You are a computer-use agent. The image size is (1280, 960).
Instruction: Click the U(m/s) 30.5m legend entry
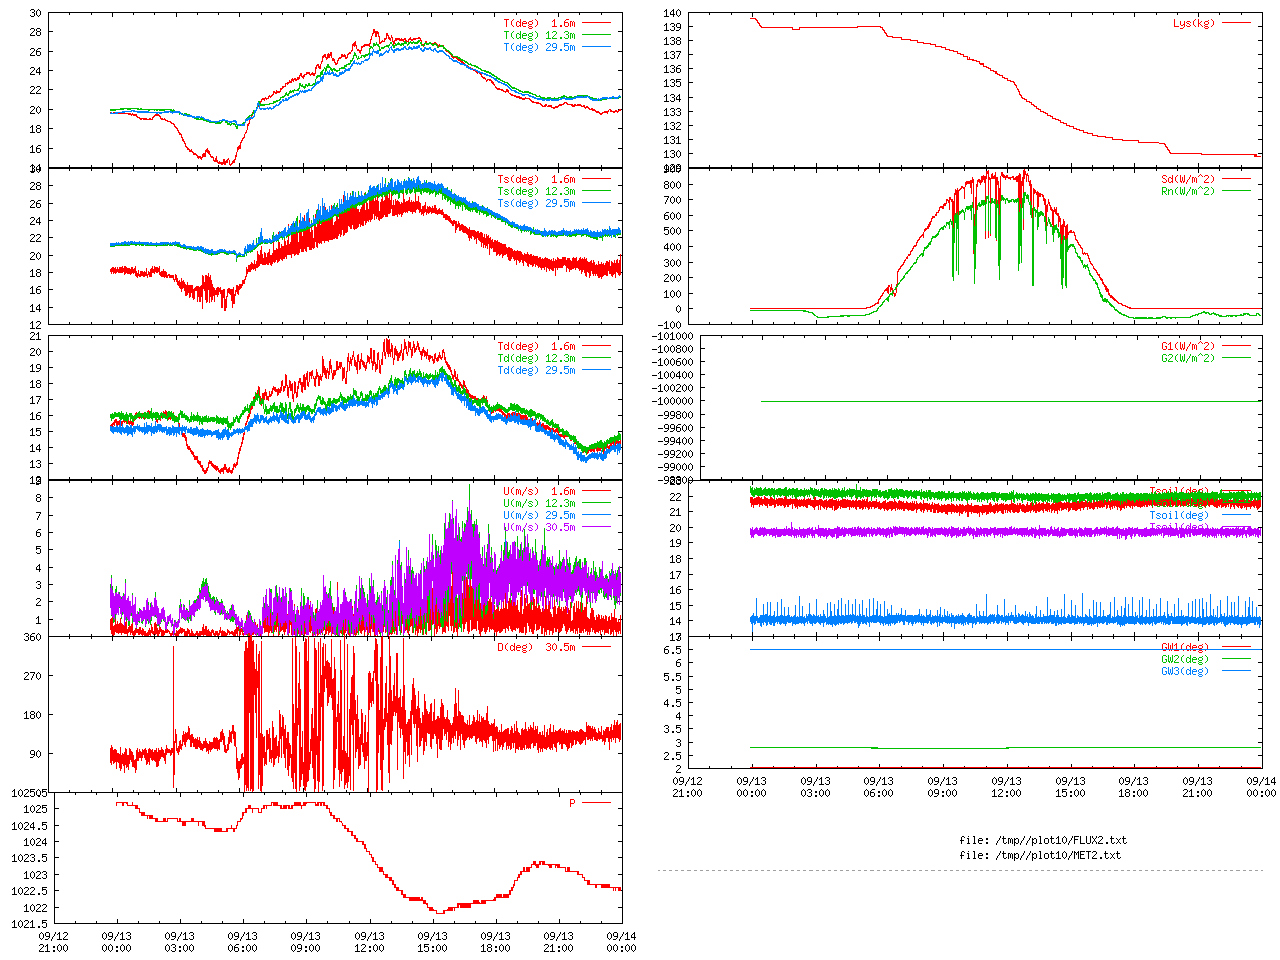tap(539, 527)
